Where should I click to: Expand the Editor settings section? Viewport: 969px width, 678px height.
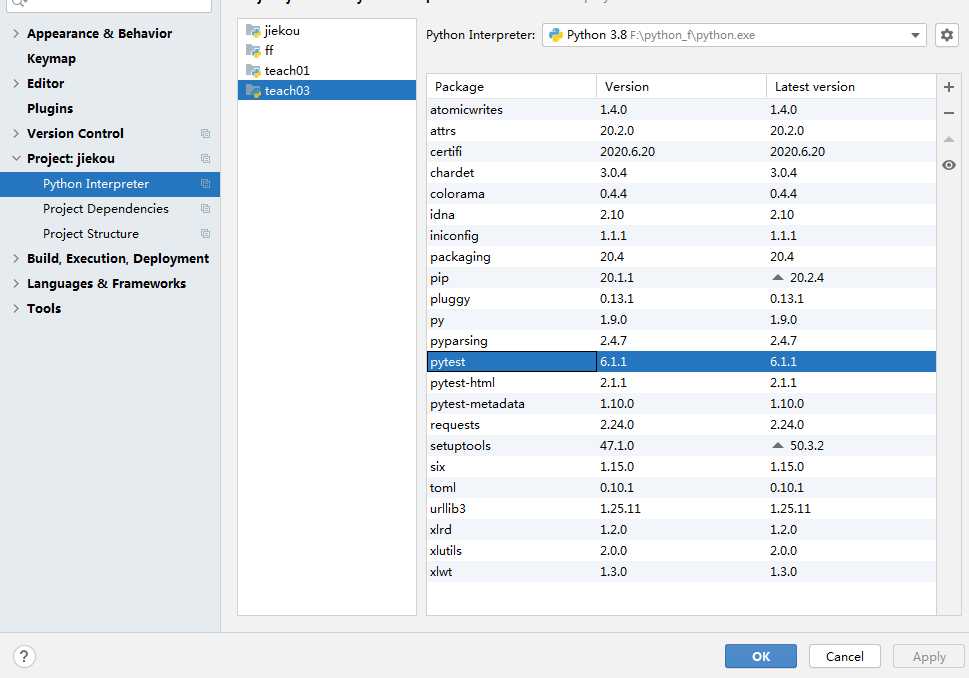pos(16,83)
